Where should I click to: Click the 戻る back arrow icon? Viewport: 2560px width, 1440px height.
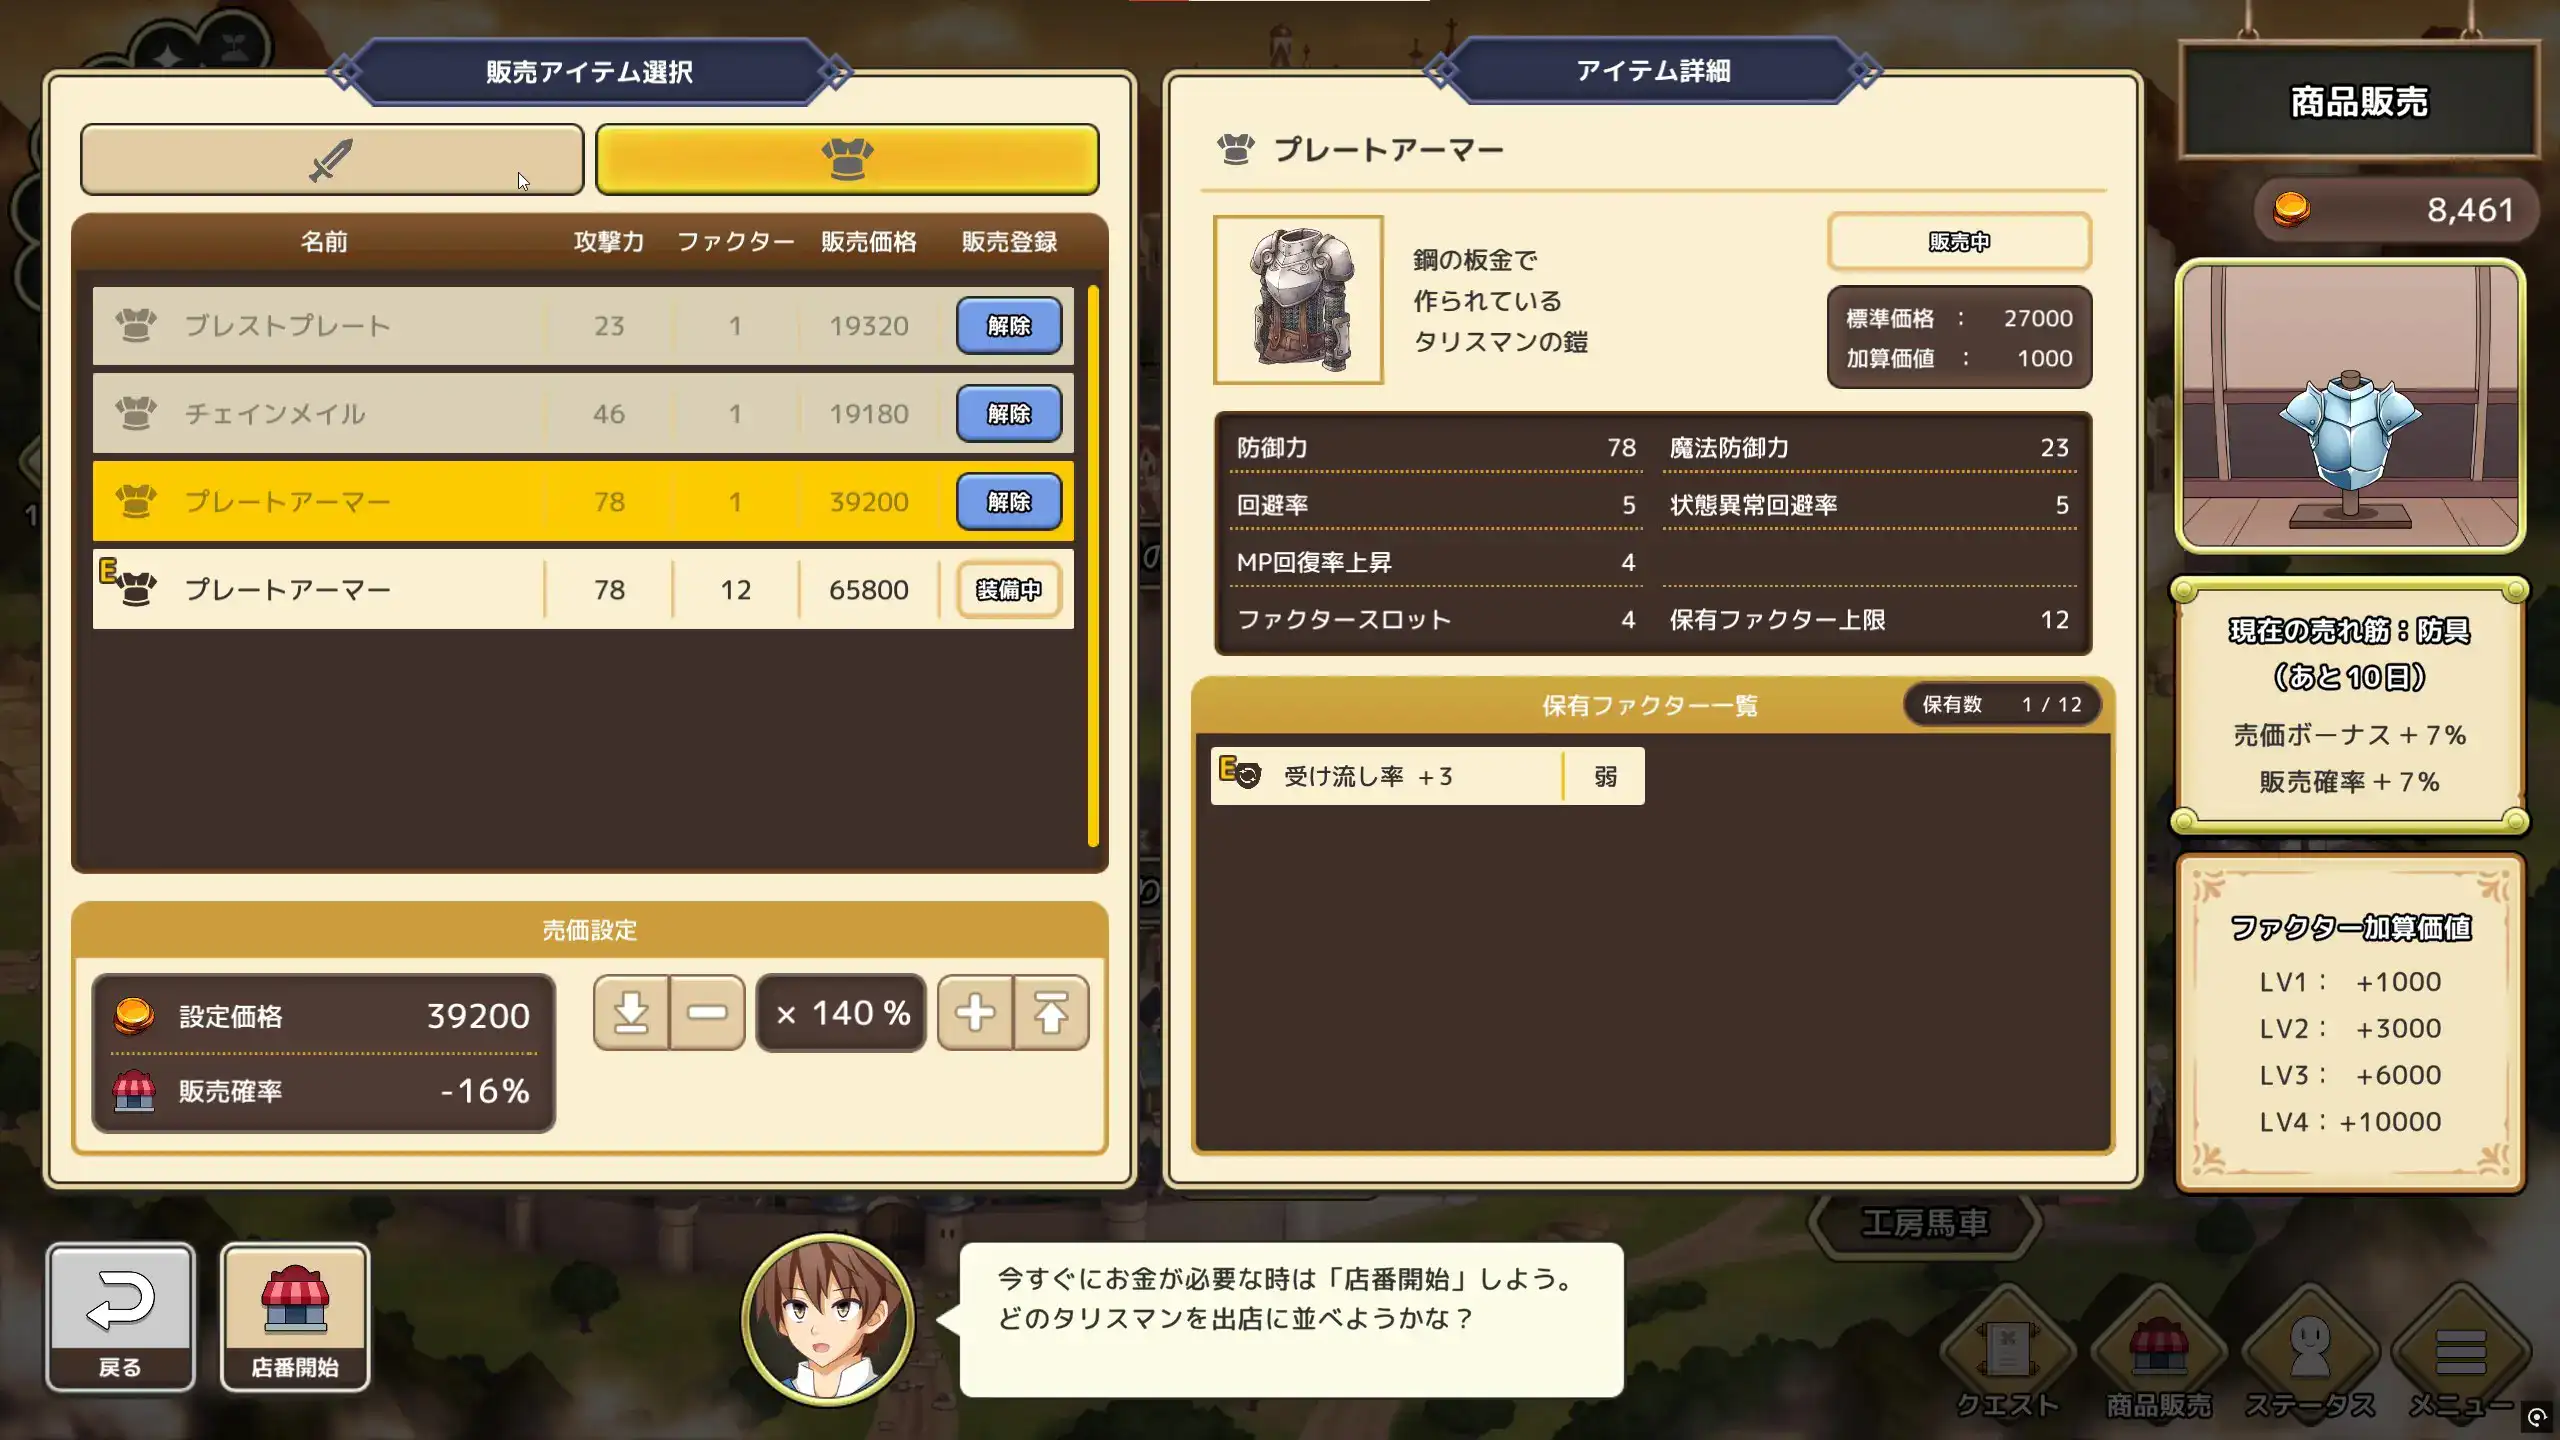click(120, 1316)
